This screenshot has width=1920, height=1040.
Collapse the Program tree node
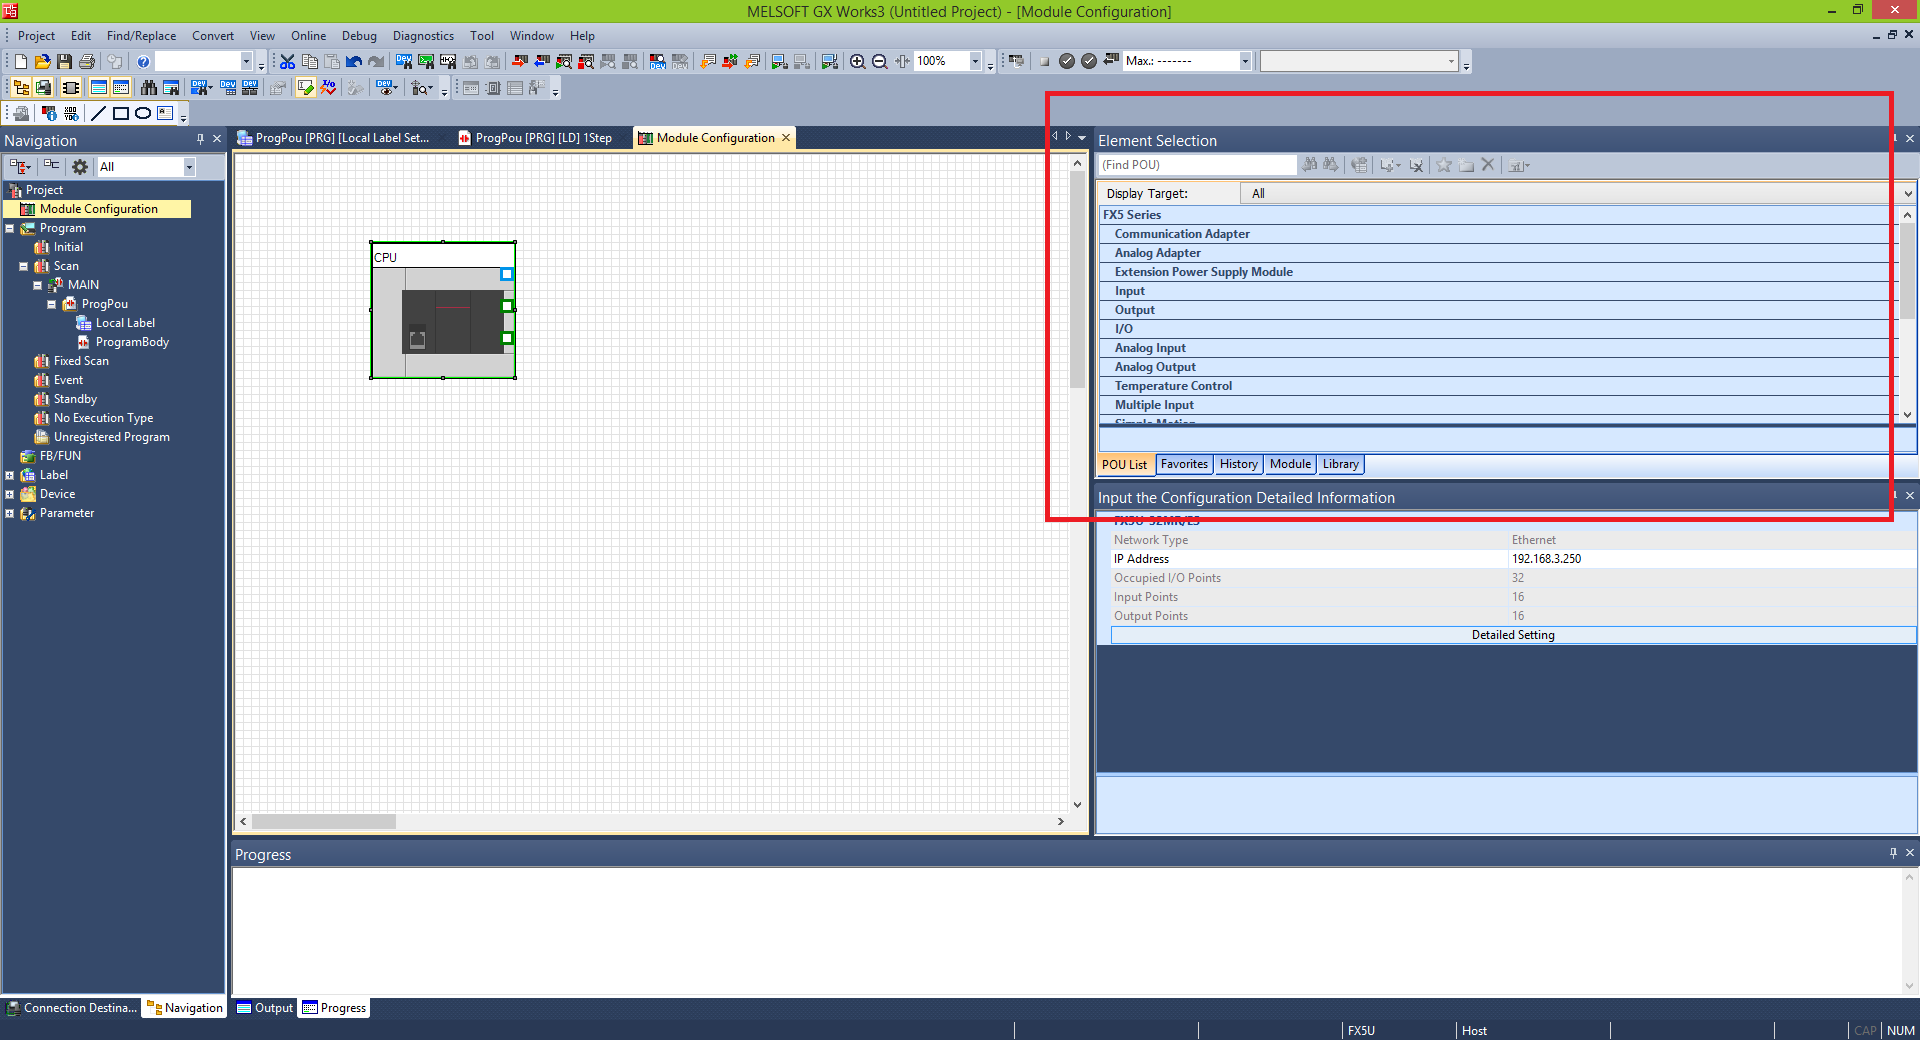[x=10, y=228]
